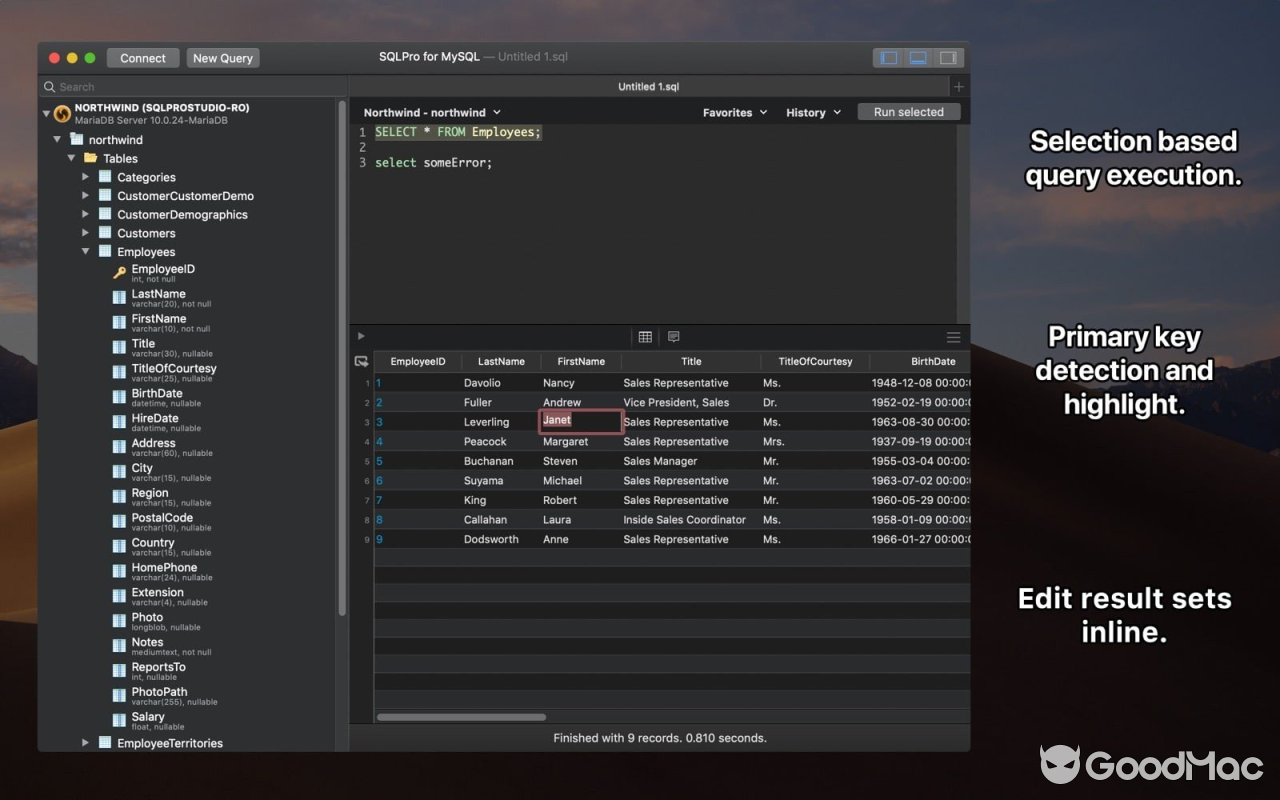Open the Favorites dropdown
Image resolution: width=1280 pixels, height=800 pixels.
click(734, 112)
